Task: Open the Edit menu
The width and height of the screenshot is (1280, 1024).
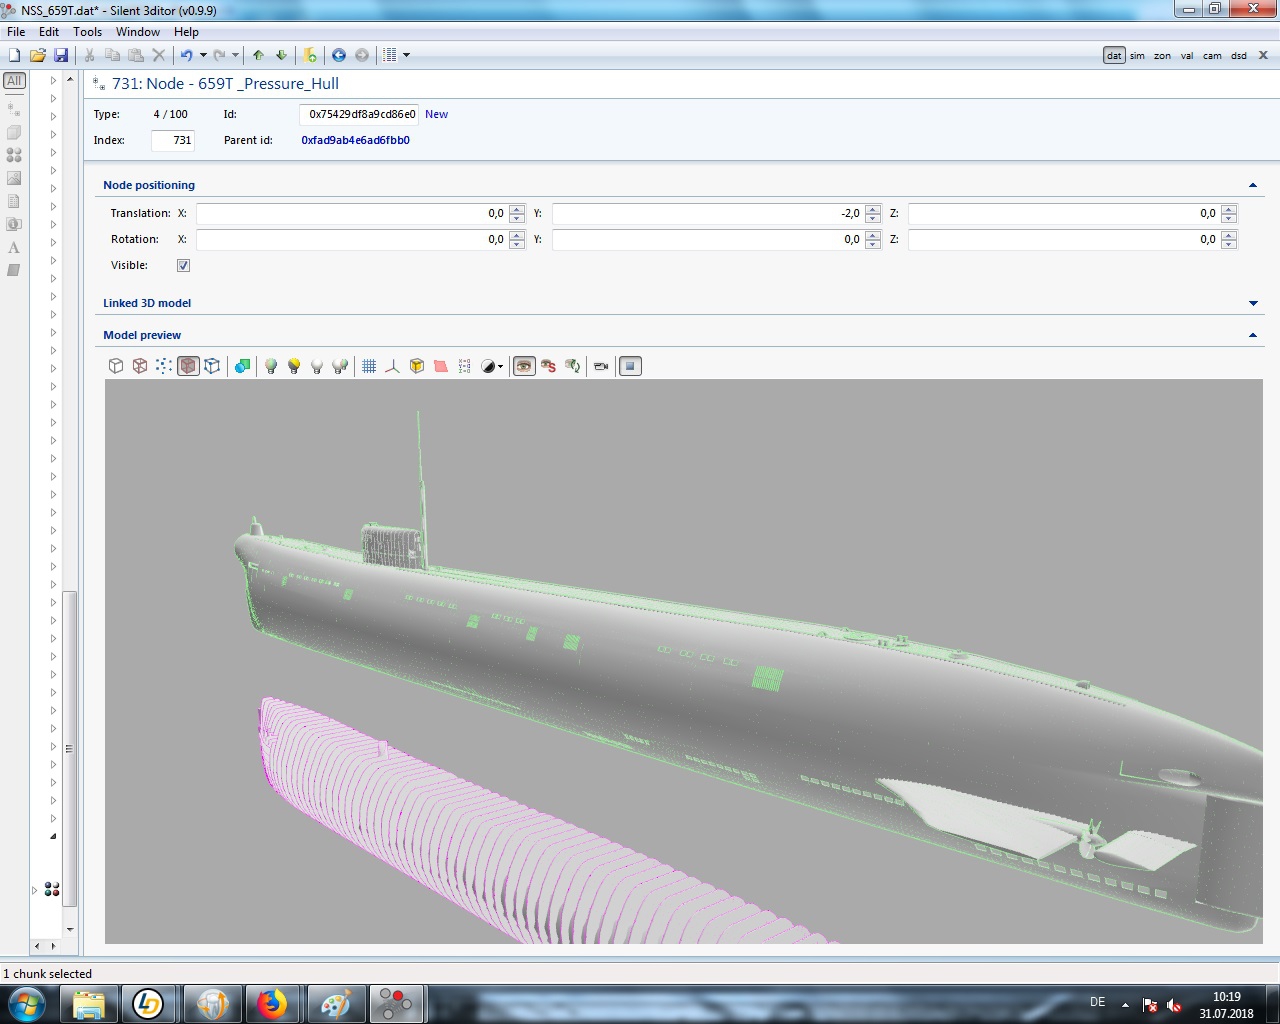Action: [49, 32]
